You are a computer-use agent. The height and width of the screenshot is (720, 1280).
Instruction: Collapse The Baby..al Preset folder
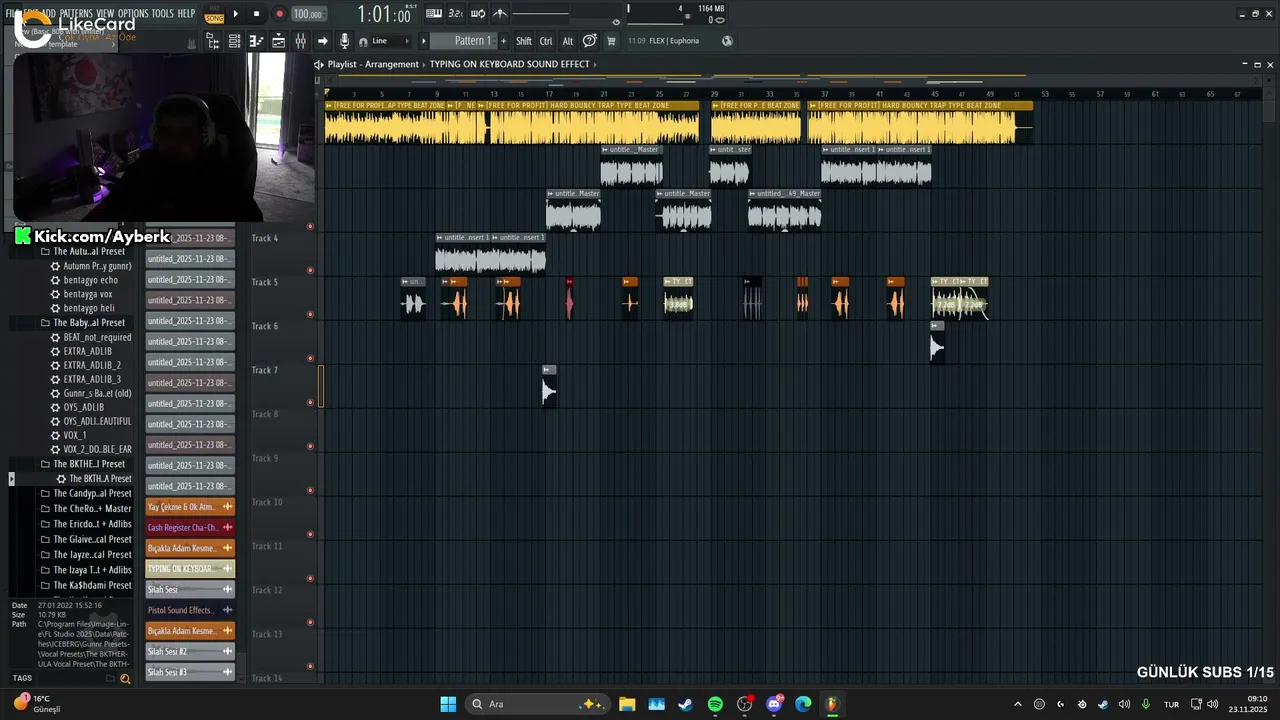click(x=82, y=323)
